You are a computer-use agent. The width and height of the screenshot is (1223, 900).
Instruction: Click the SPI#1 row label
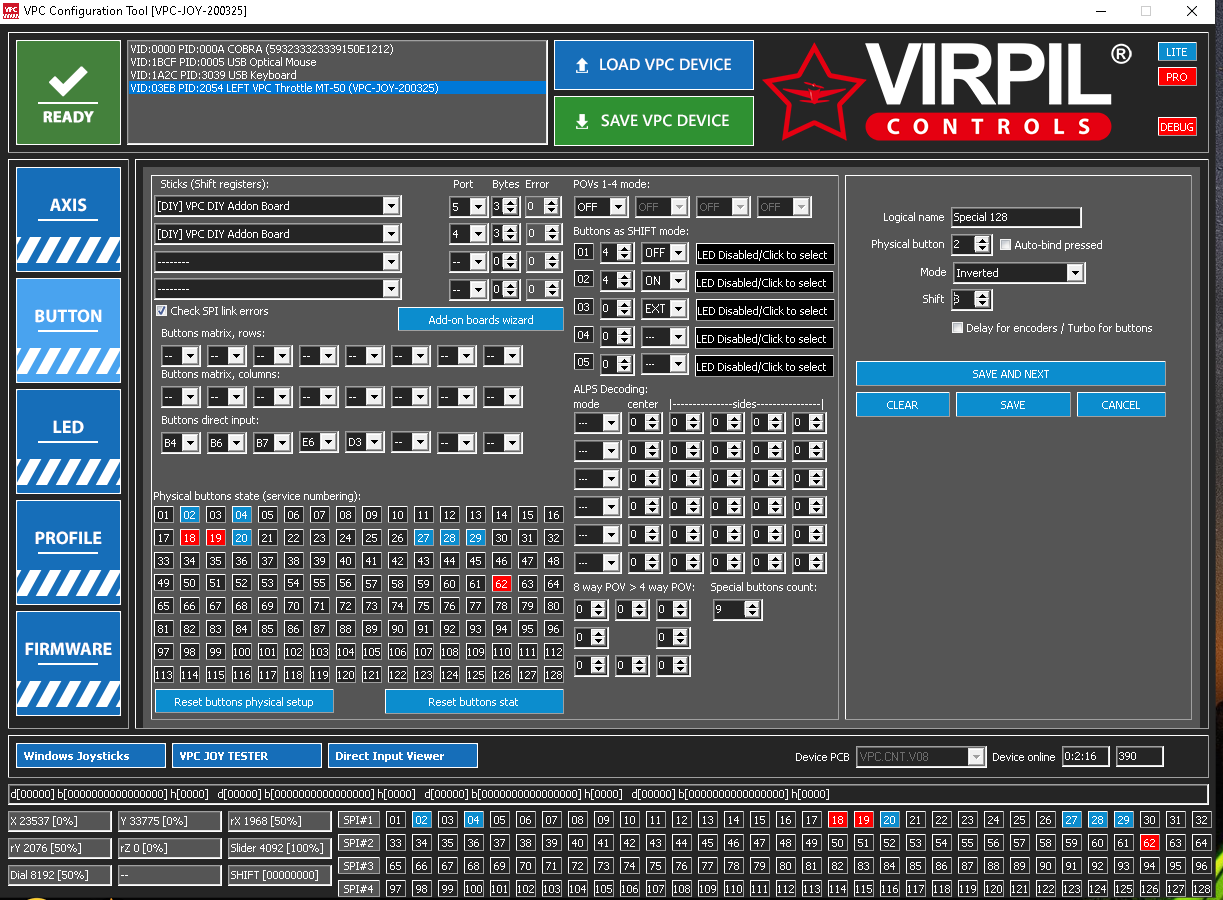coord(358,820)
